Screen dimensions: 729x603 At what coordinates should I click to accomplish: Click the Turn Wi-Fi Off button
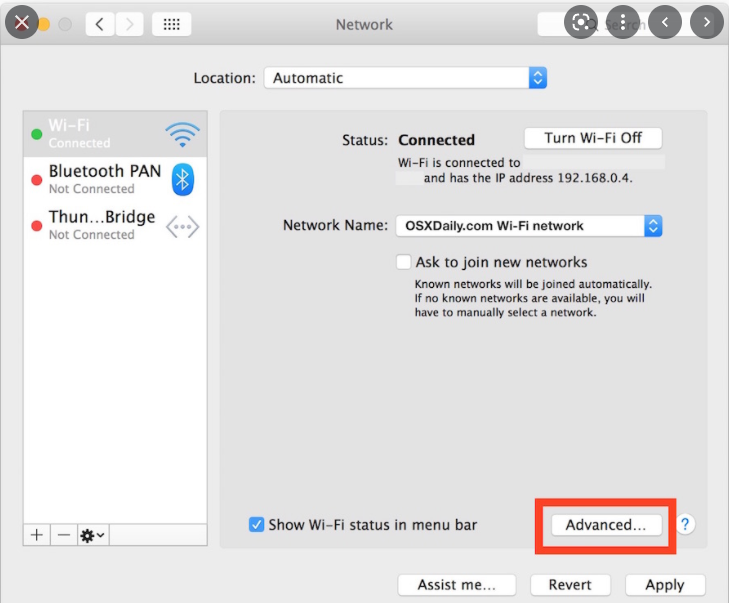[592, 138]
